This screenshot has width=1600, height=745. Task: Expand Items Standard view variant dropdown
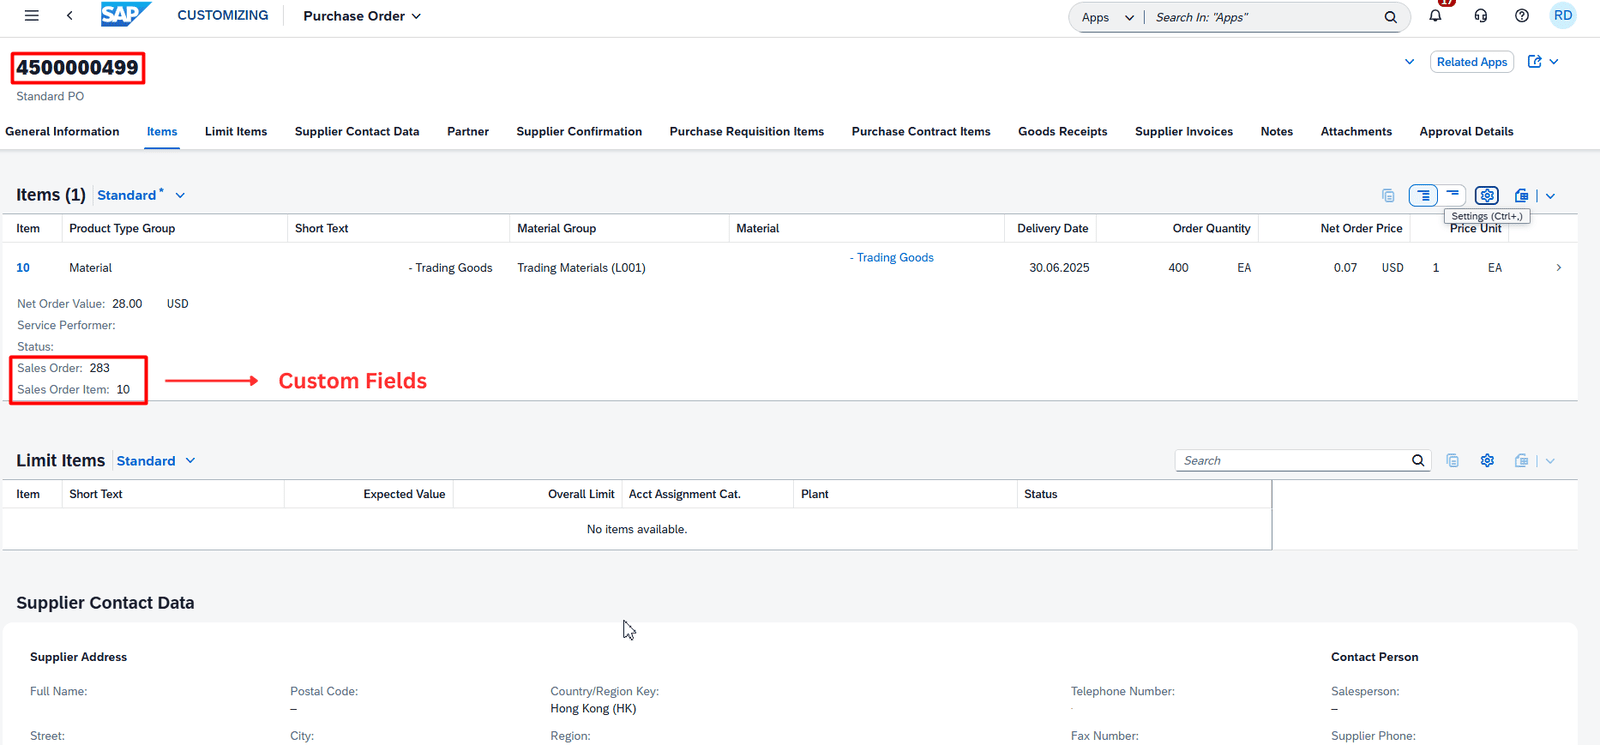180,196
